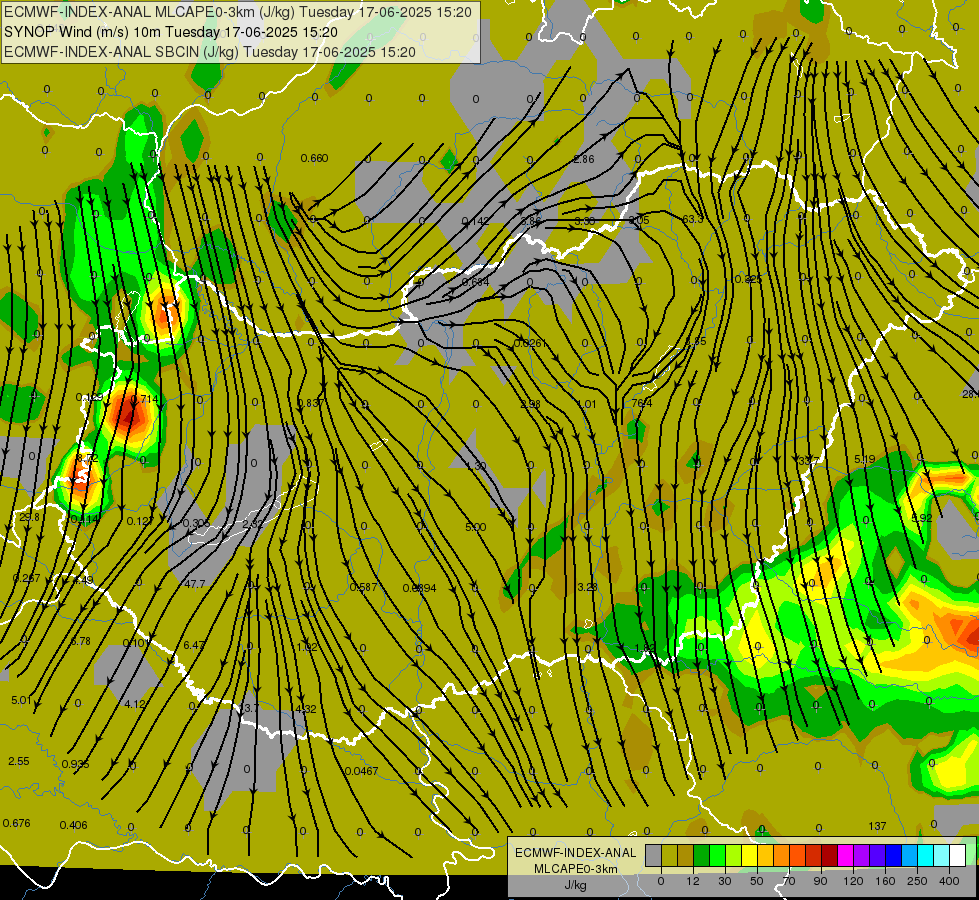Select the olive swatch in the color legend
Viewport: 979px width, 900px height.
670,856
